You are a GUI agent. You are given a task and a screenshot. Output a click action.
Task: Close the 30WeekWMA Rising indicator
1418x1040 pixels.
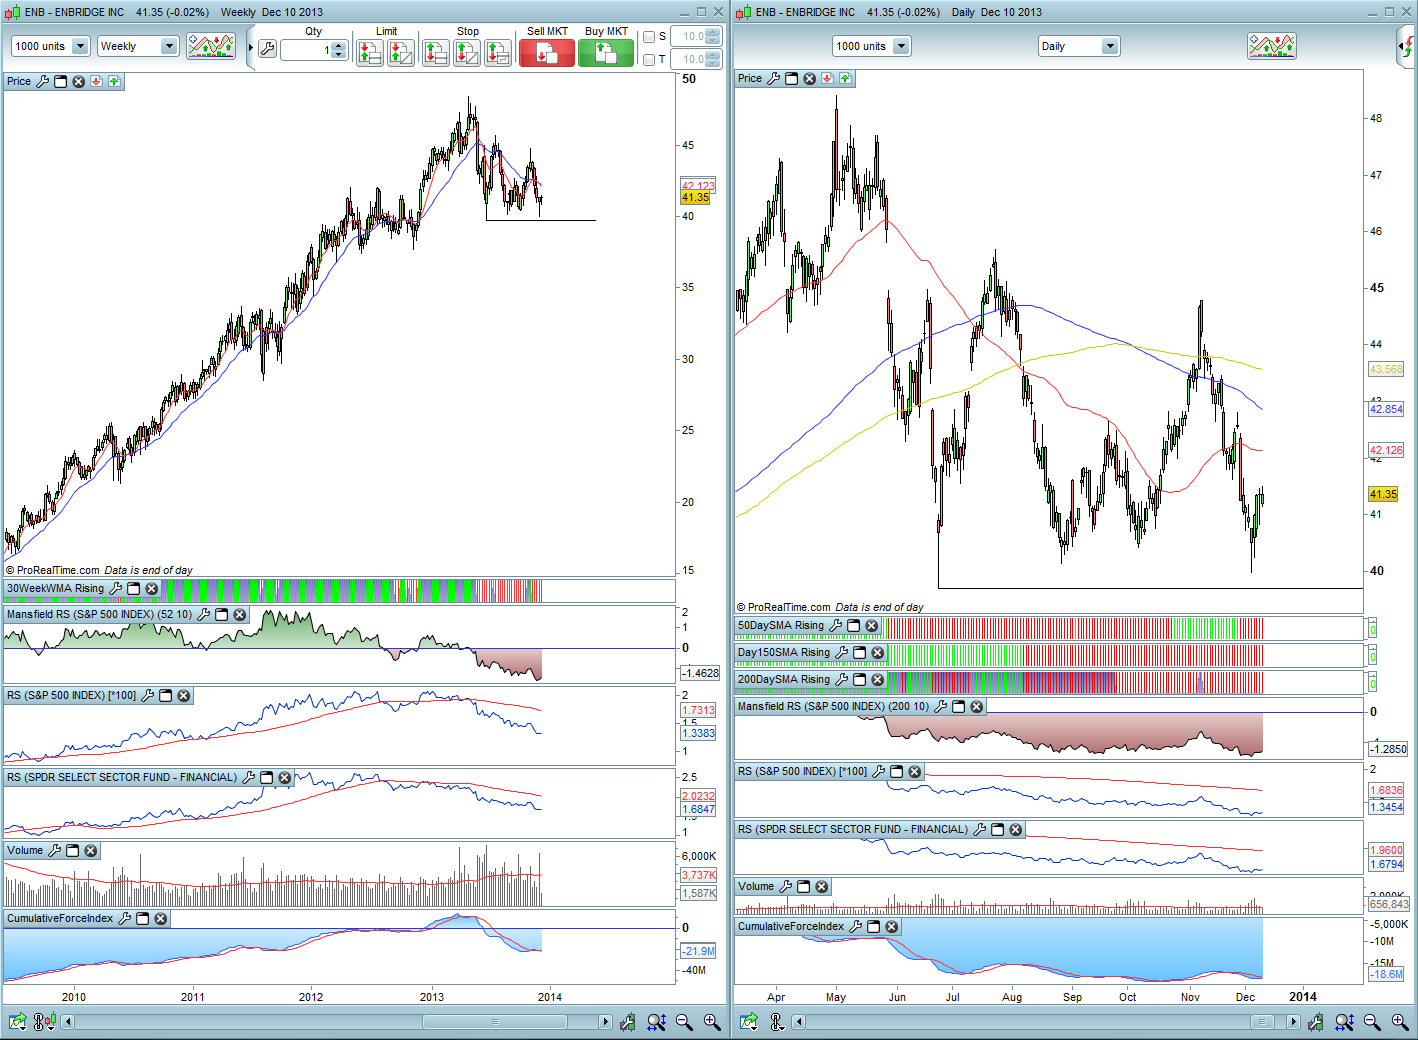[152, 589]
